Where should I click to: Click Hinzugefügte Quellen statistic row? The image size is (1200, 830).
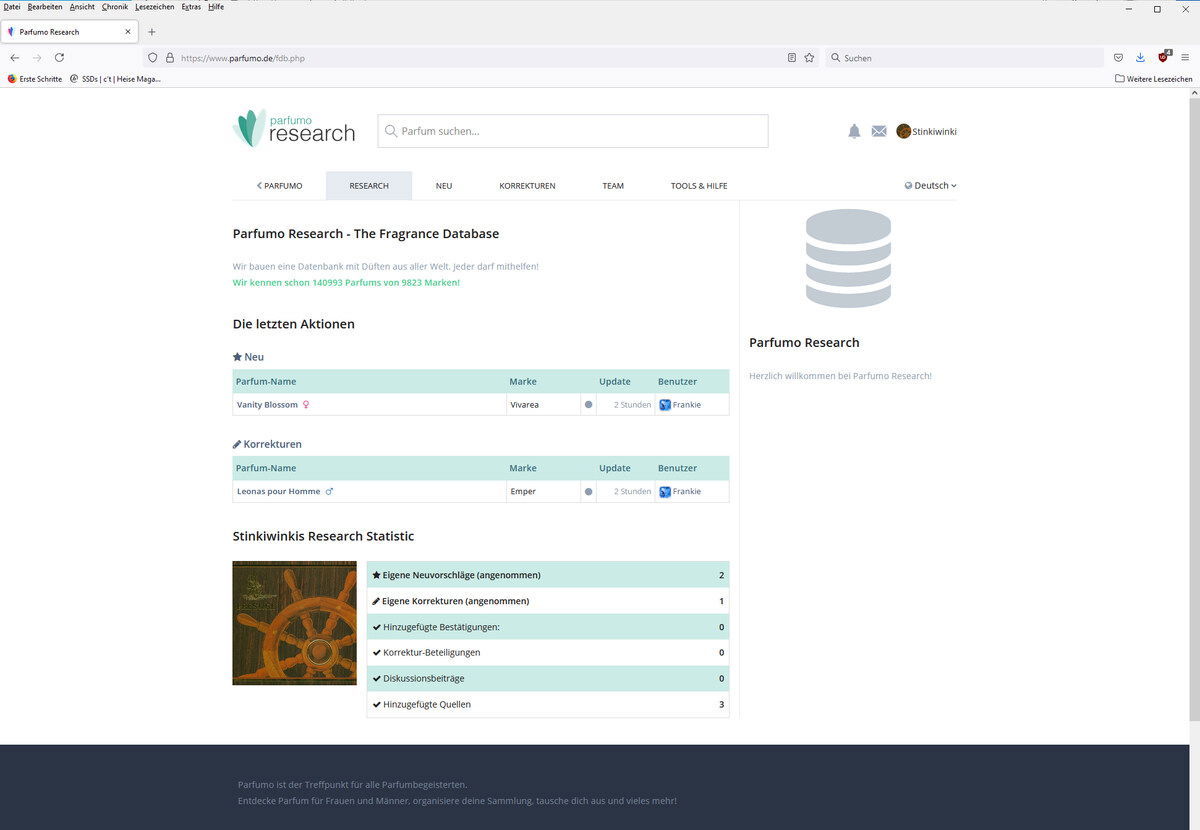548,705
